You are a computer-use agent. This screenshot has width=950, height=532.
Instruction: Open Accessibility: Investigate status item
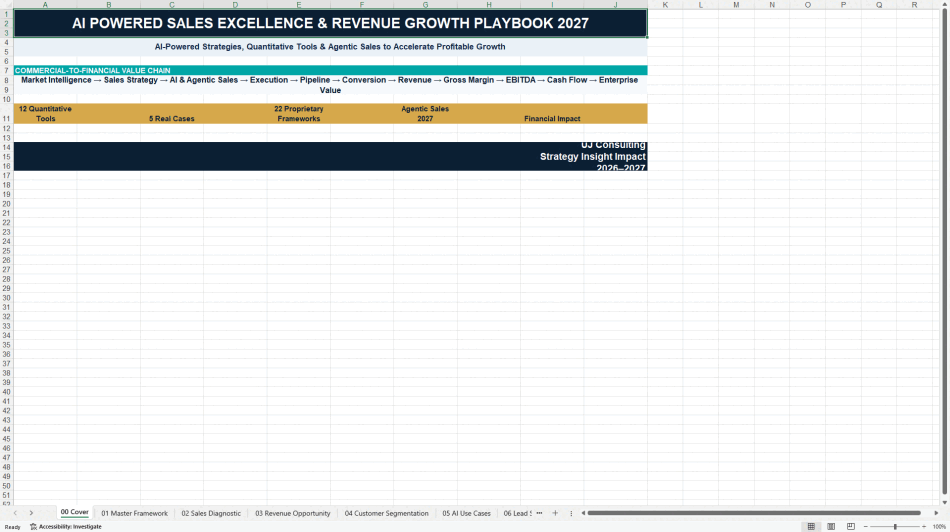pyautogui.click(x=65, y=527)
